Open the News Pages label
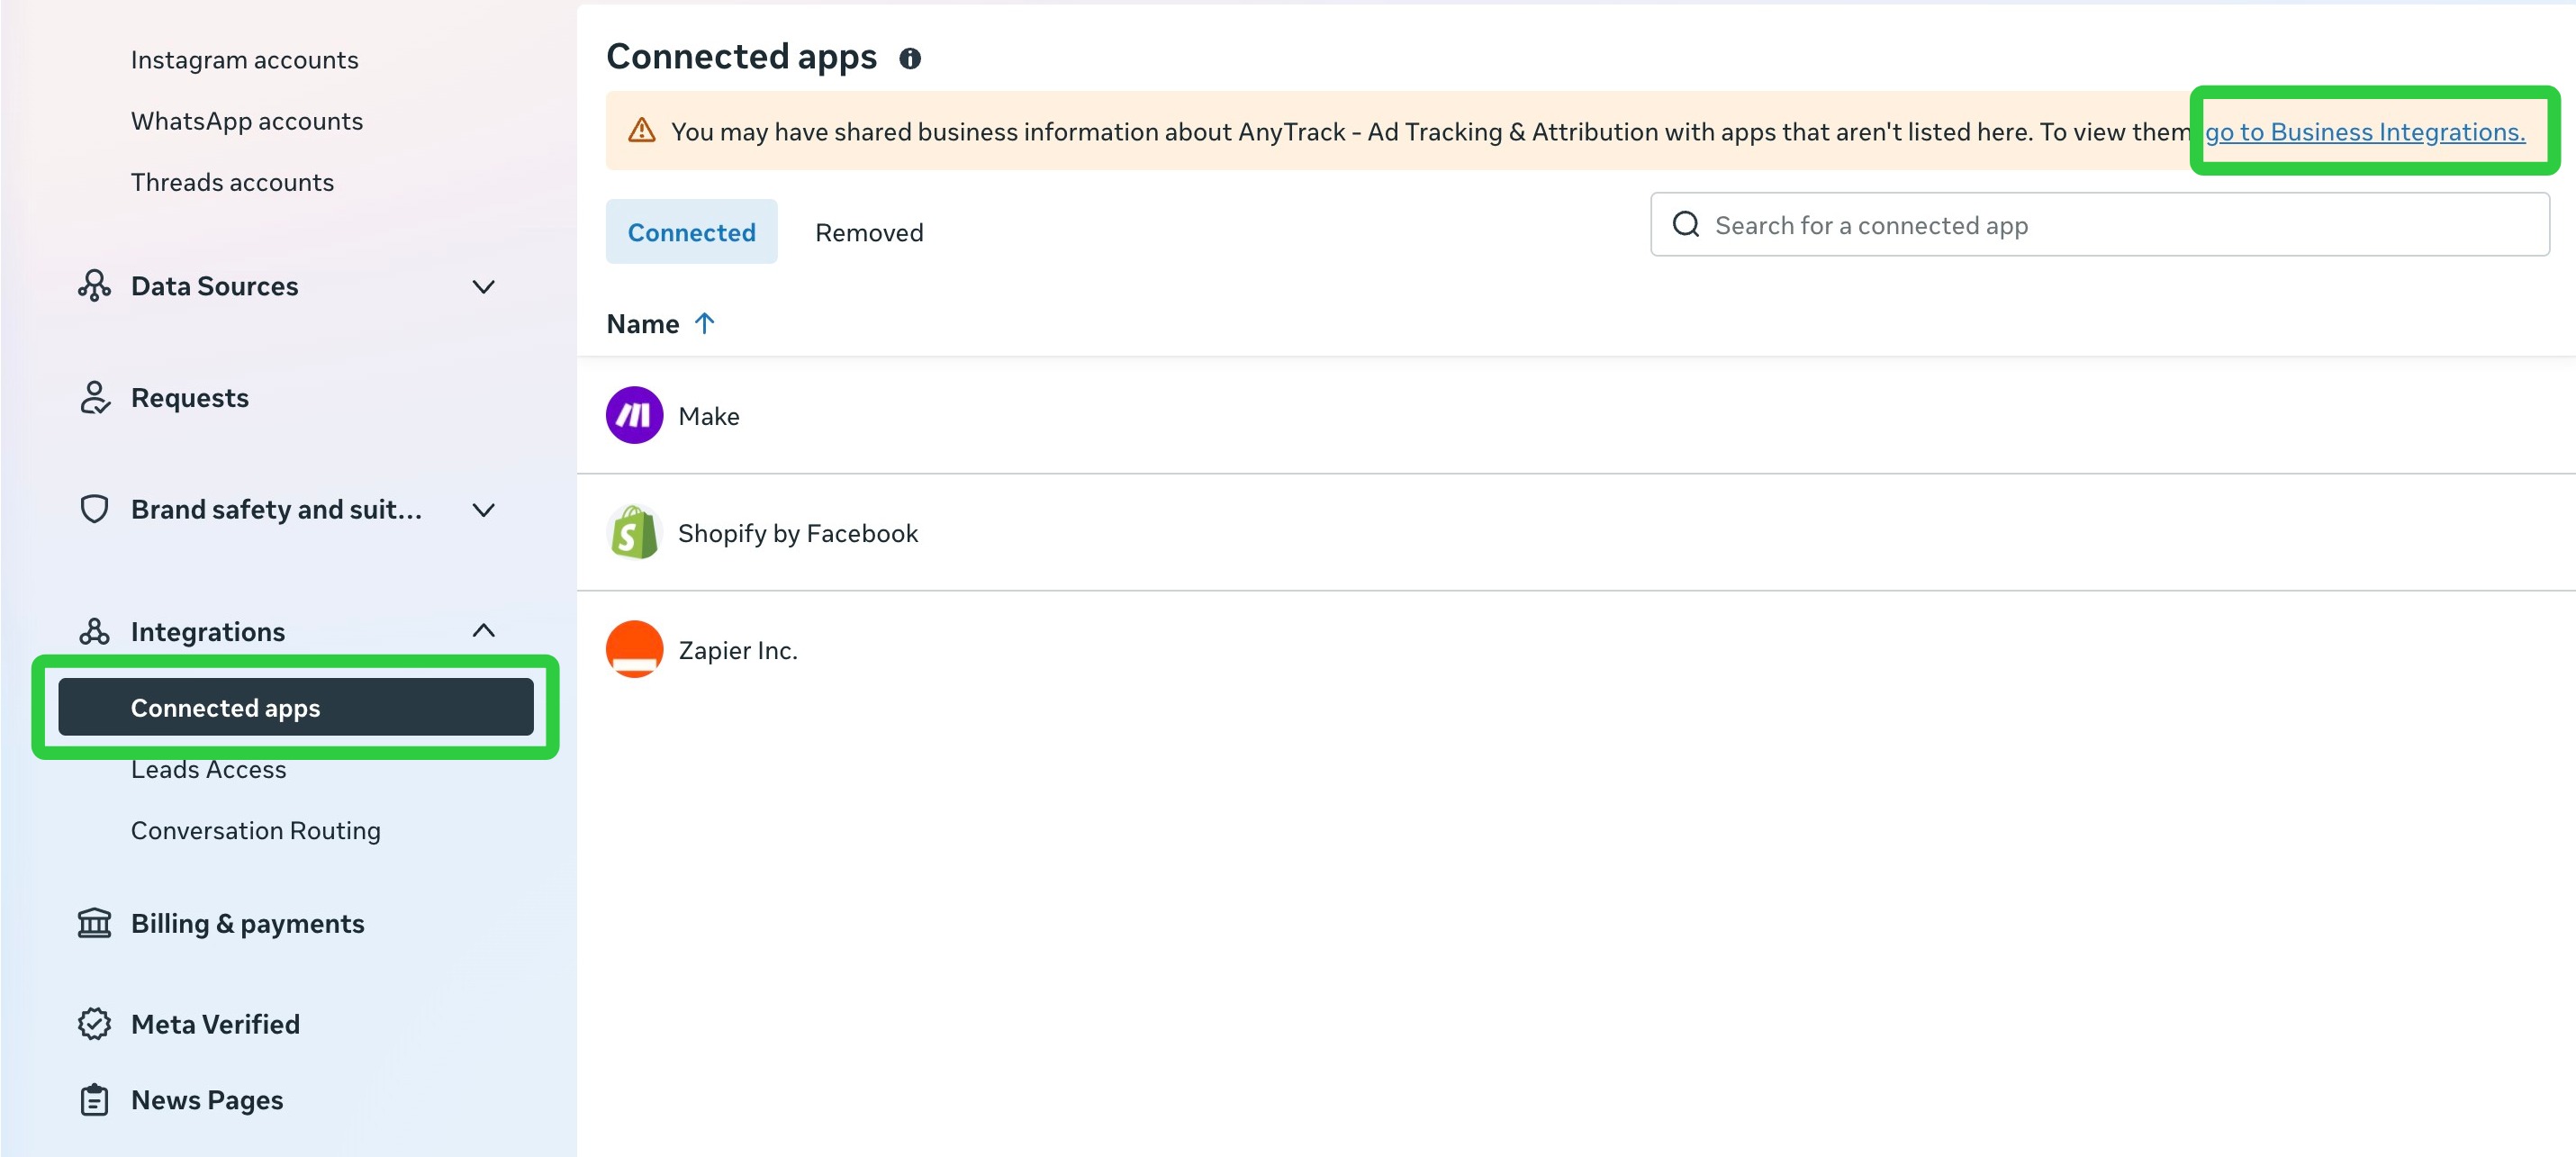The image size is (2576, 1157). (207, 1100)
